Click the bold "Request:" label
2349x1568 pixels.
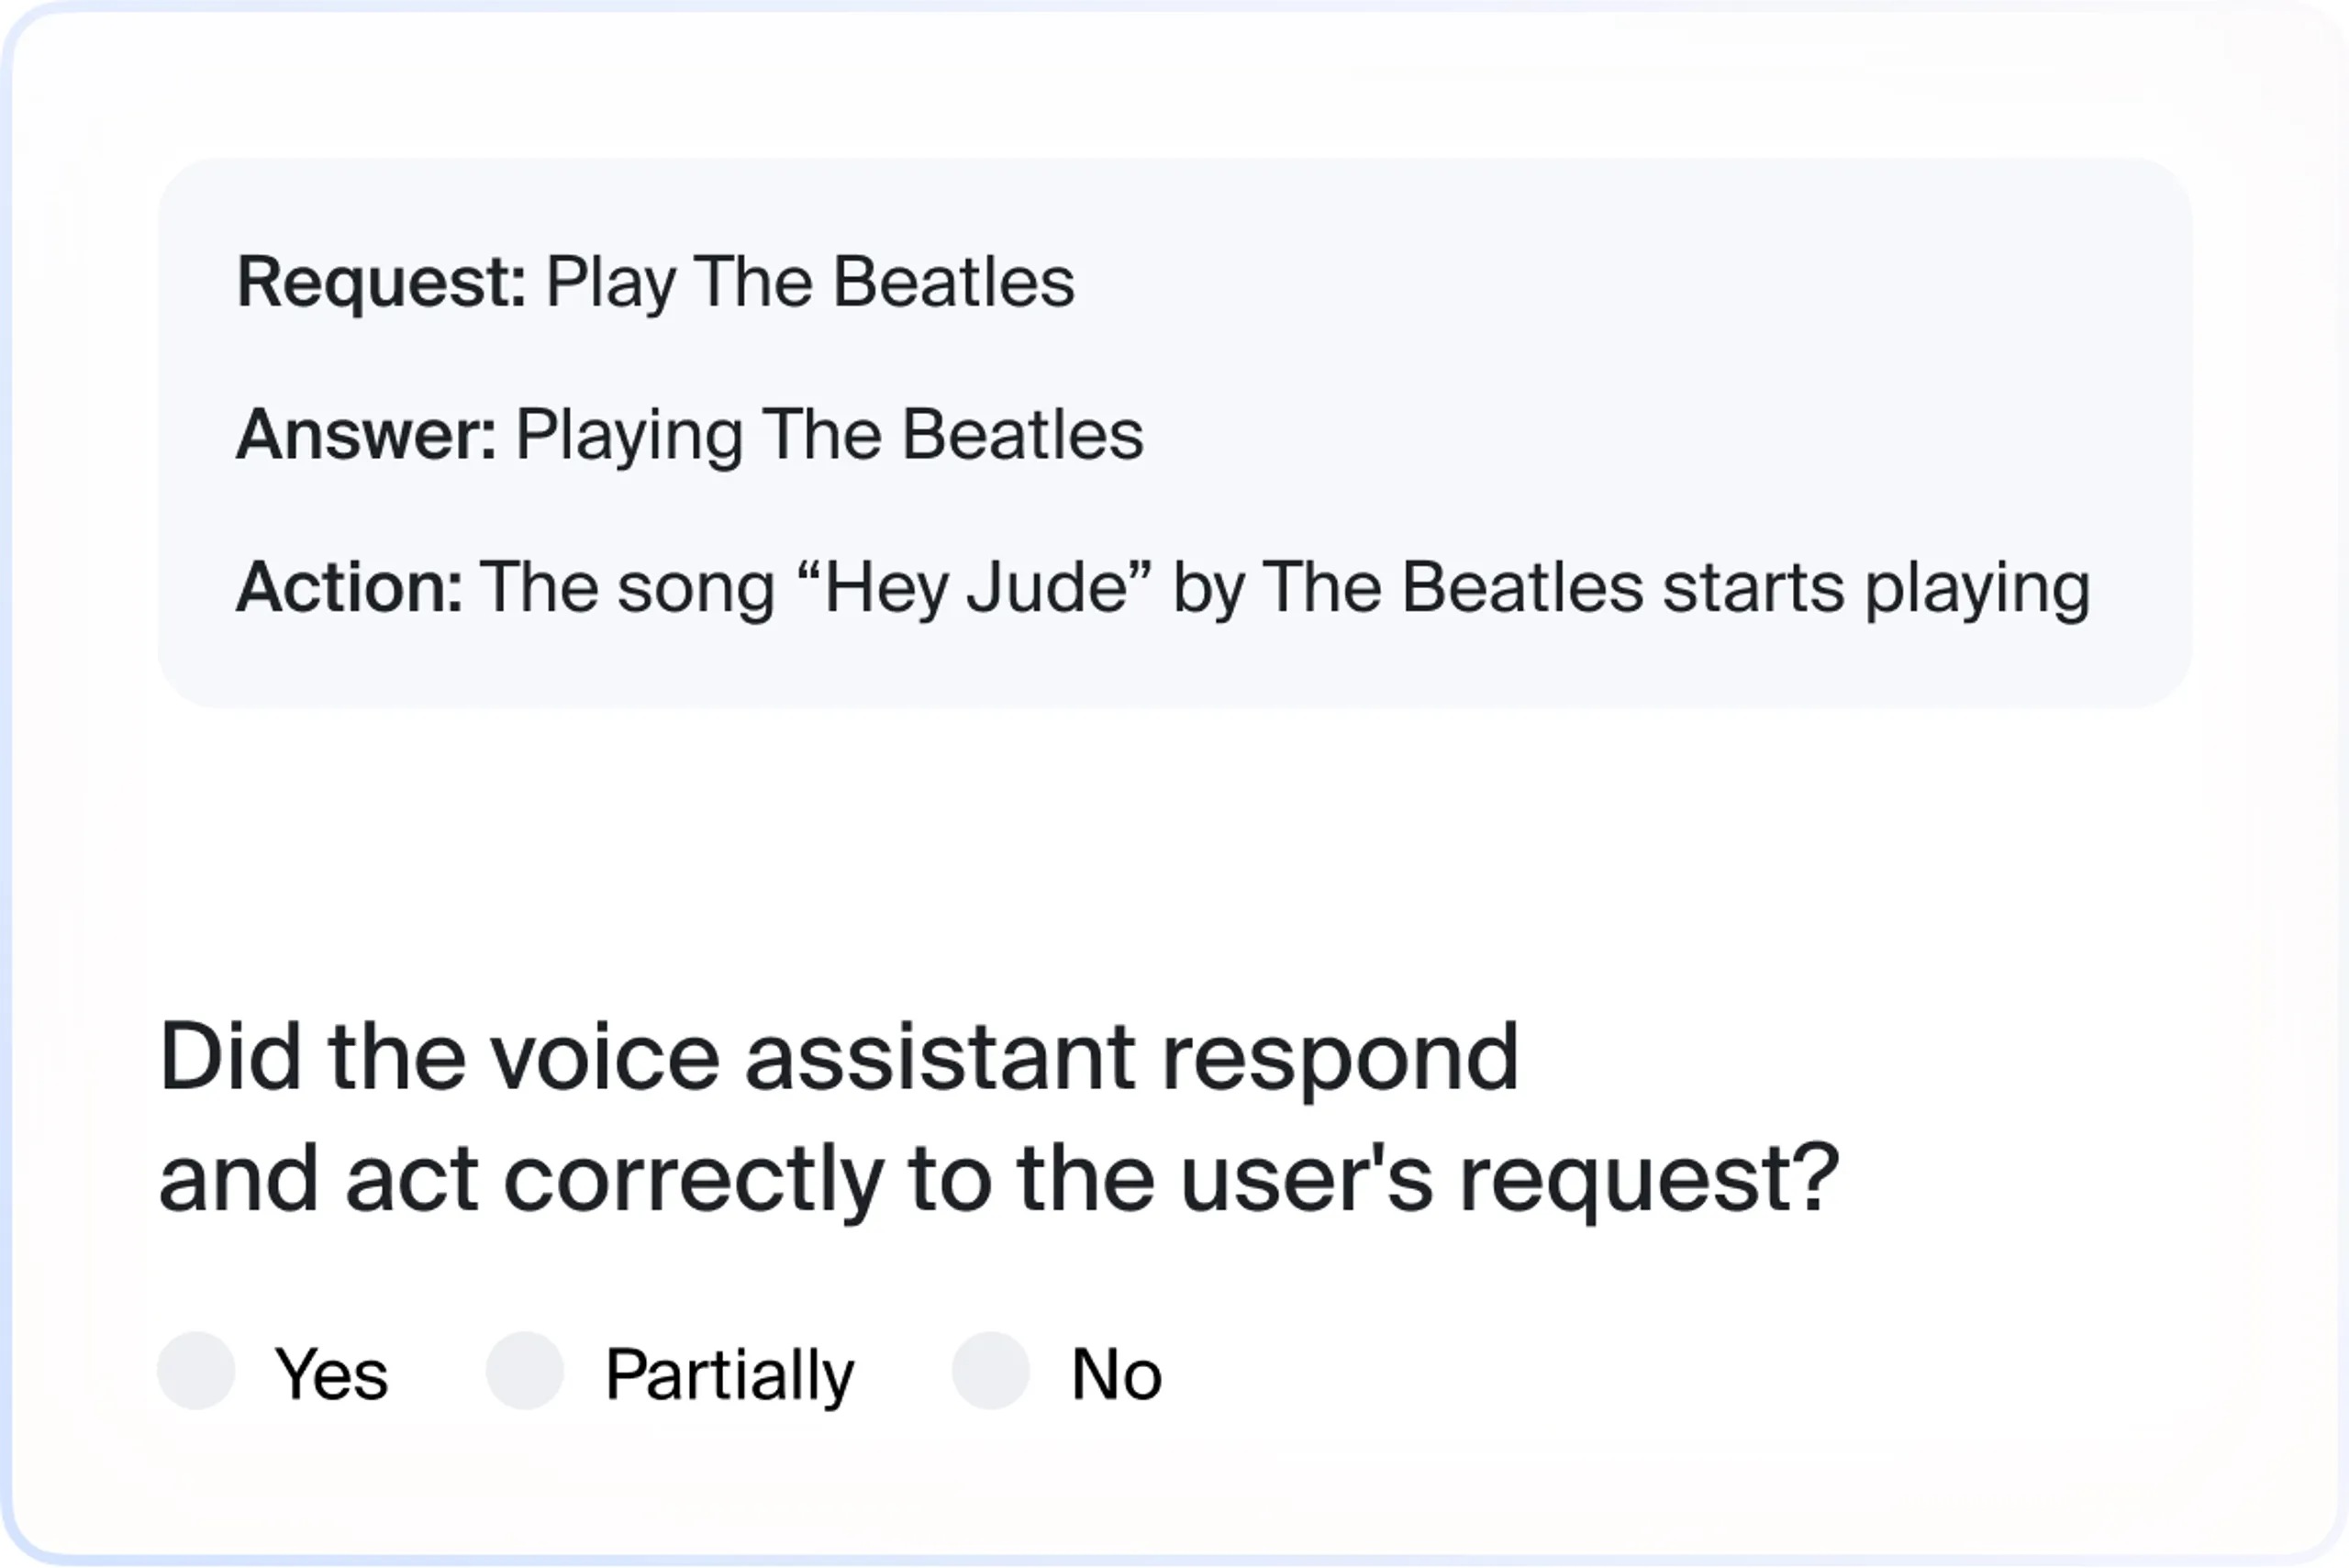381,284
